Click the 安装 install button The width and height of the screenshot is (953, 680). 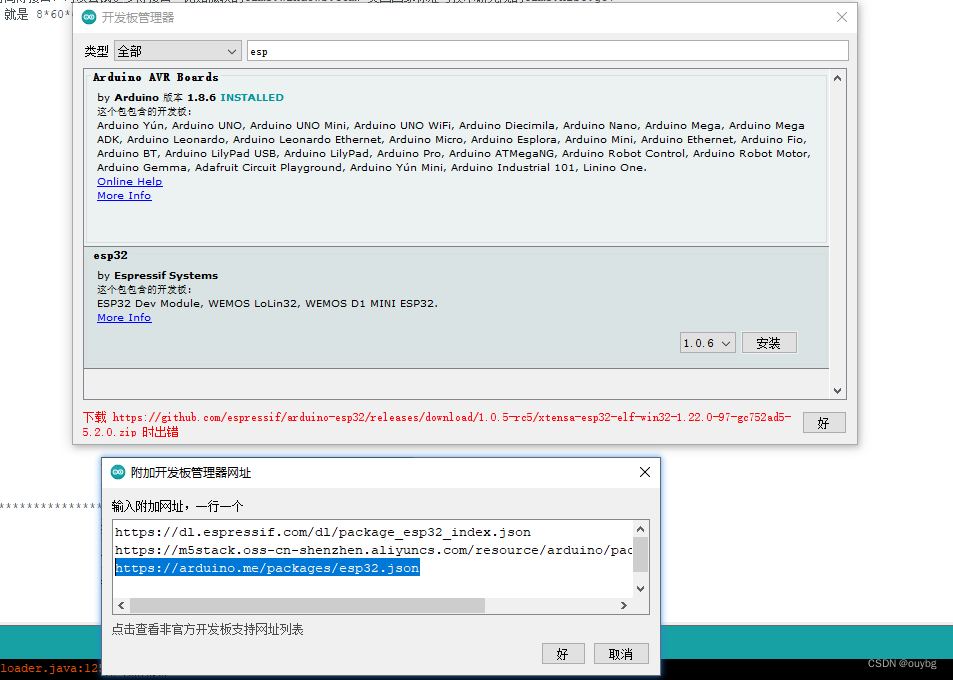(x=769, y=343)
